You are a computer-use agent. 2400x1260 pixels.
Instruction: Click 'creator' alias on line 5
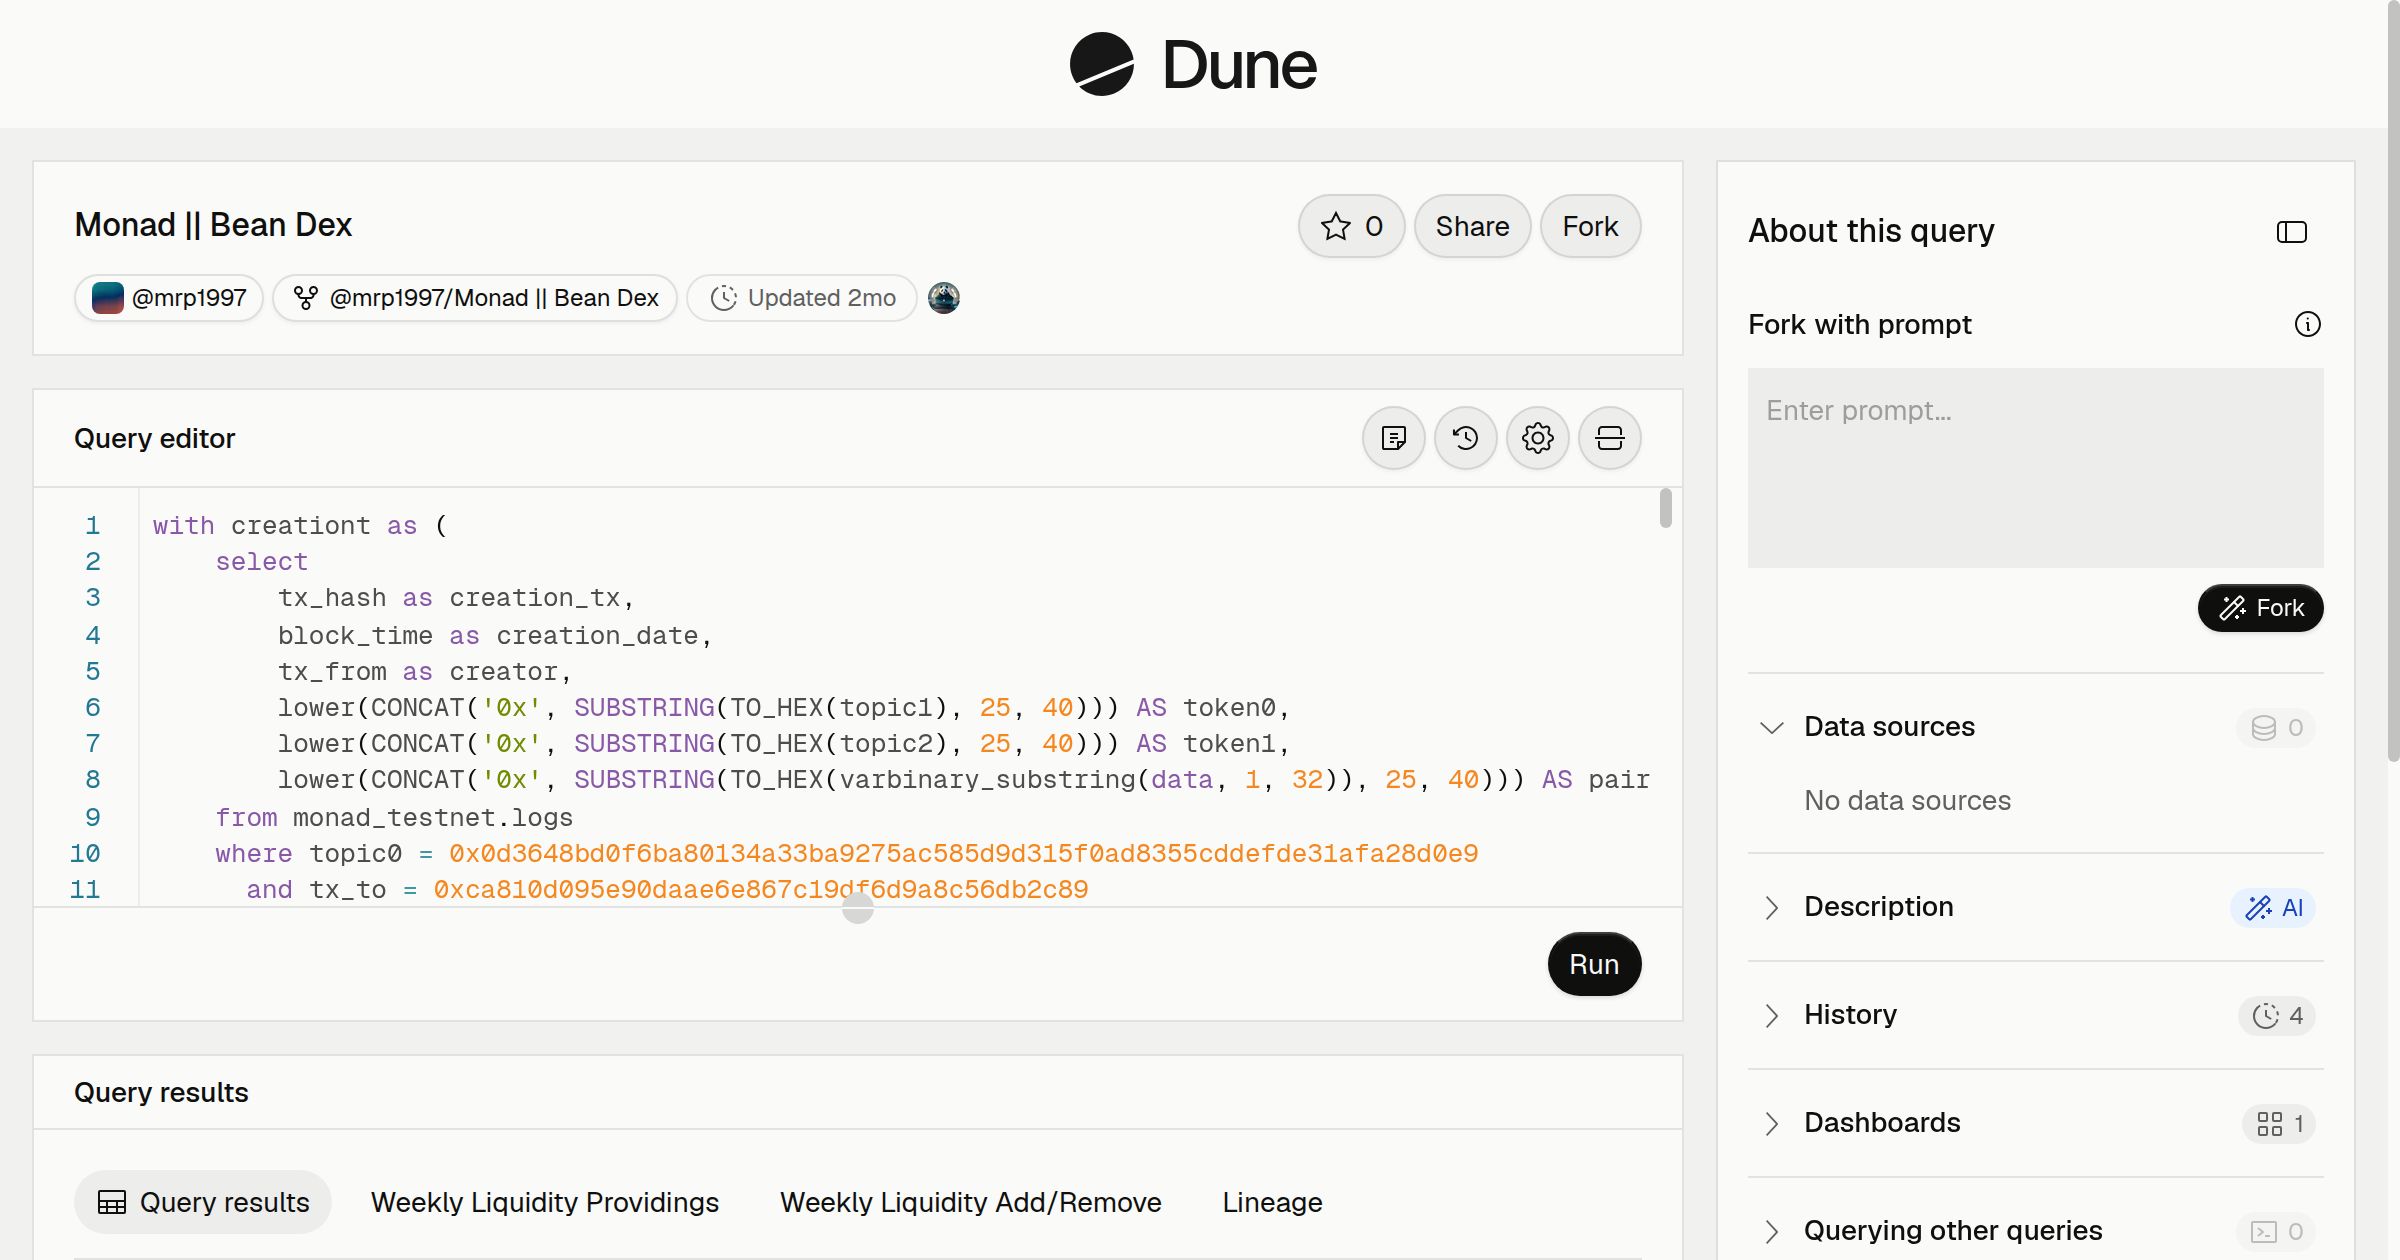tap(503, 671)
